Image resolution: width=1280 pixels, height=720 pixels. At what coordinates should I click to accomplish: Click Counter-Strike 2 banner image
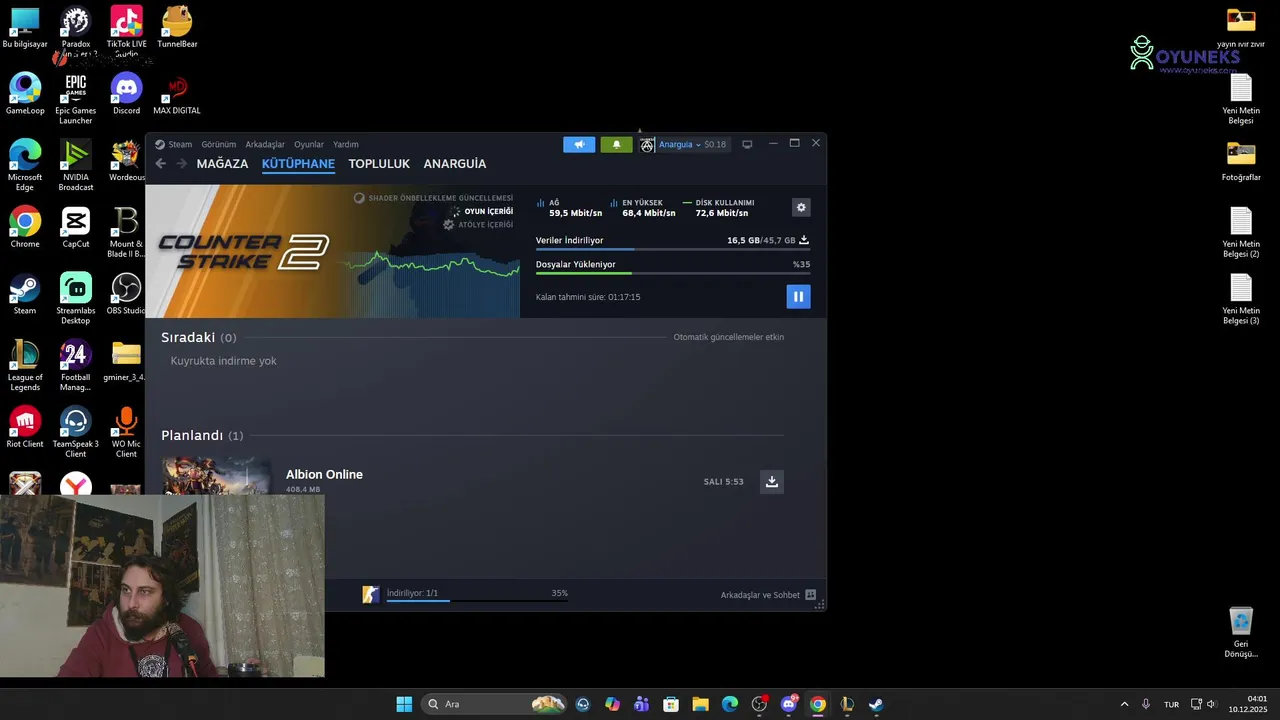pyautogui.click(x=332, y=251)
